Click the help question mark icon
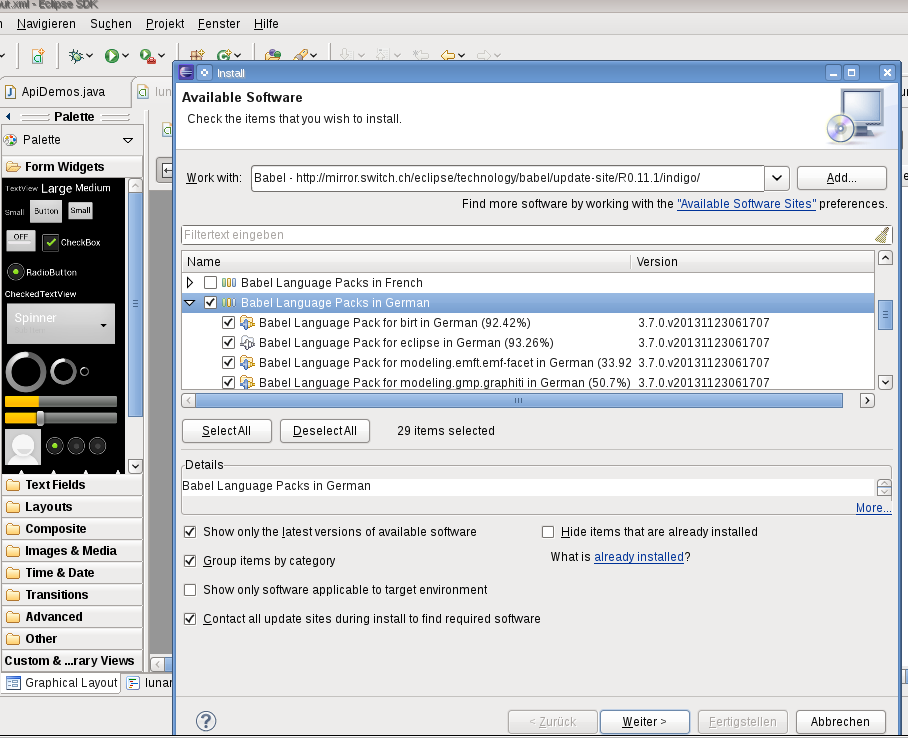The image size is (908, 738). (206, 721)
